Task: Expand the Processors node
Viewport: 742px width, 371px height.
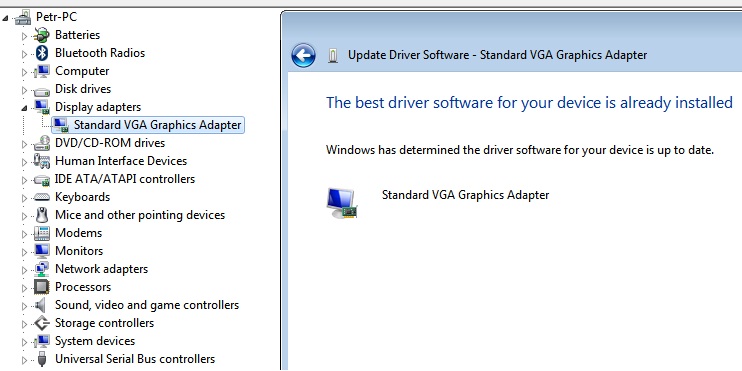Action: coord(25,288)
